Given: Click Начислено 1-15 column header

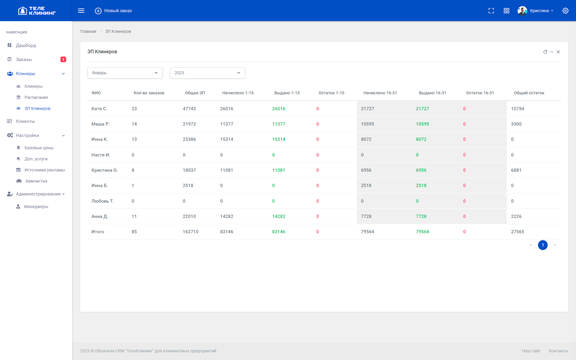Looking at the screenshot, I should (238, 93).
